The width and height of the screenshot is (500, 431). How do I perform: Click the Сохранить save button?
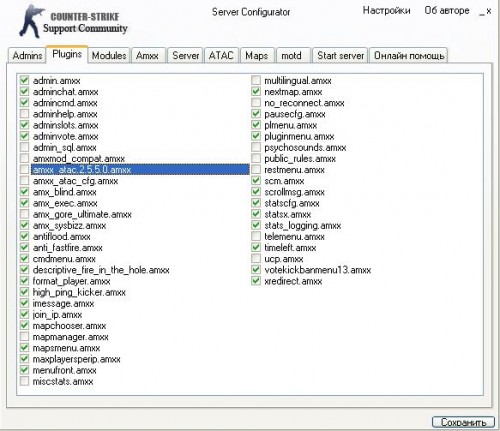(463, 422)
